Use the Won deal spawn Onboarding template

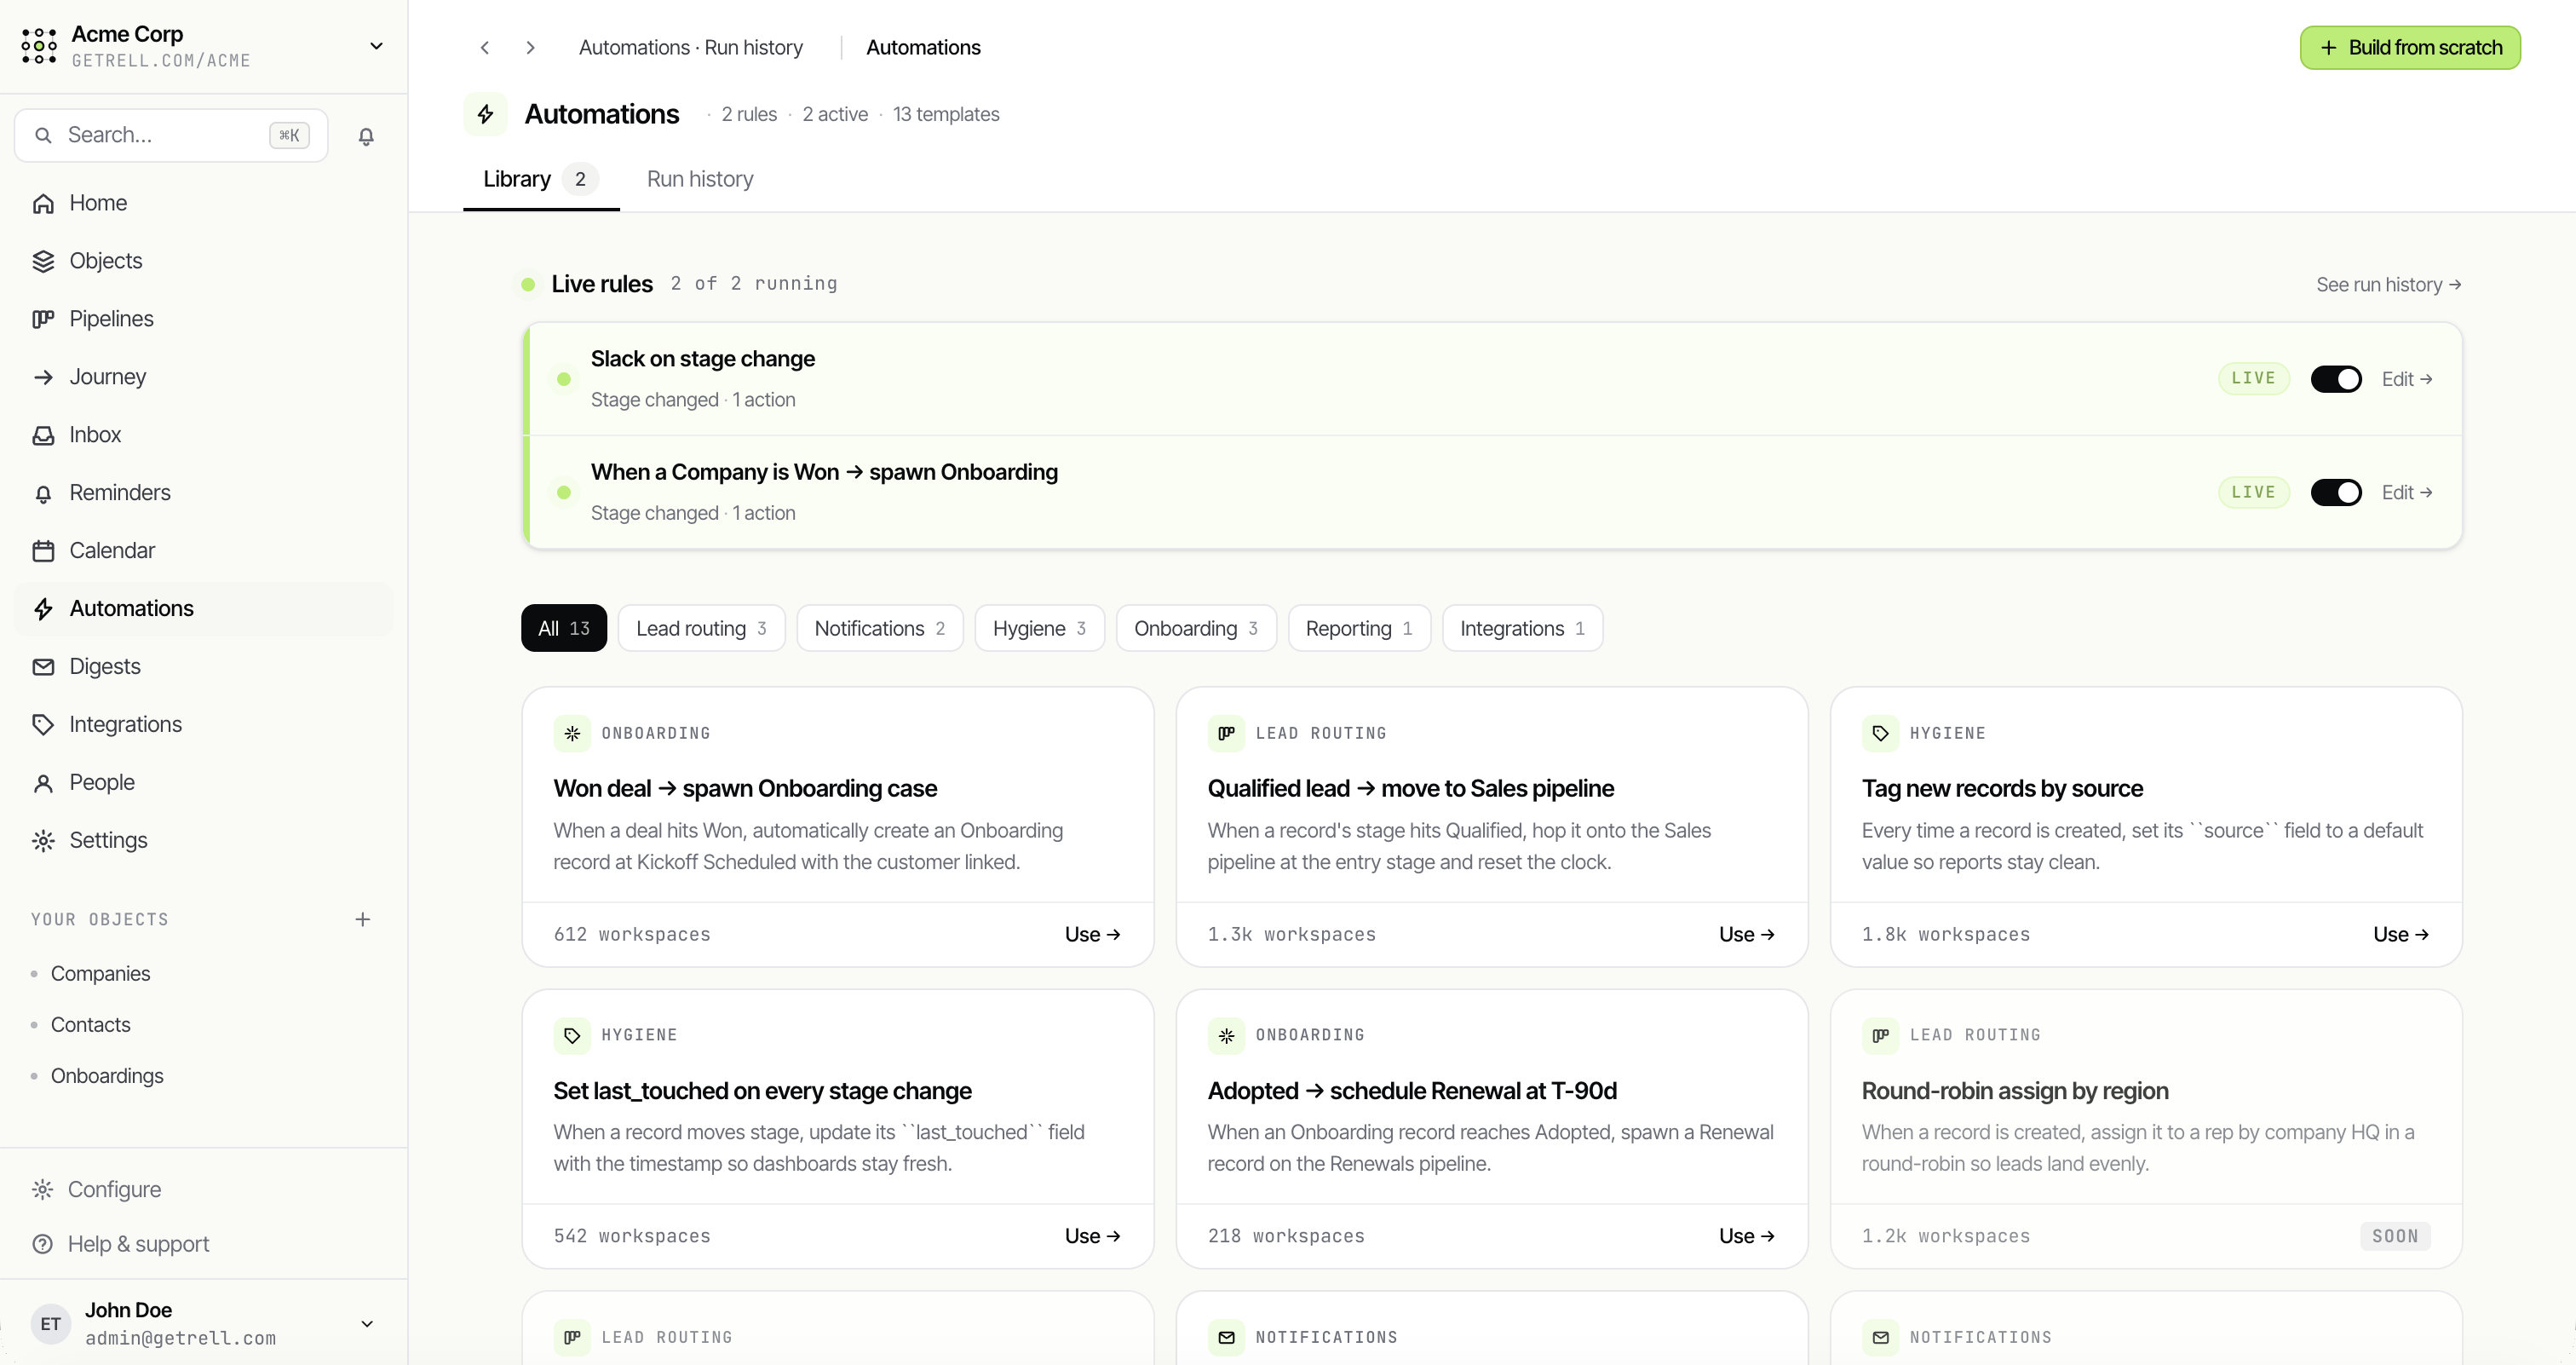(1093, 935)
